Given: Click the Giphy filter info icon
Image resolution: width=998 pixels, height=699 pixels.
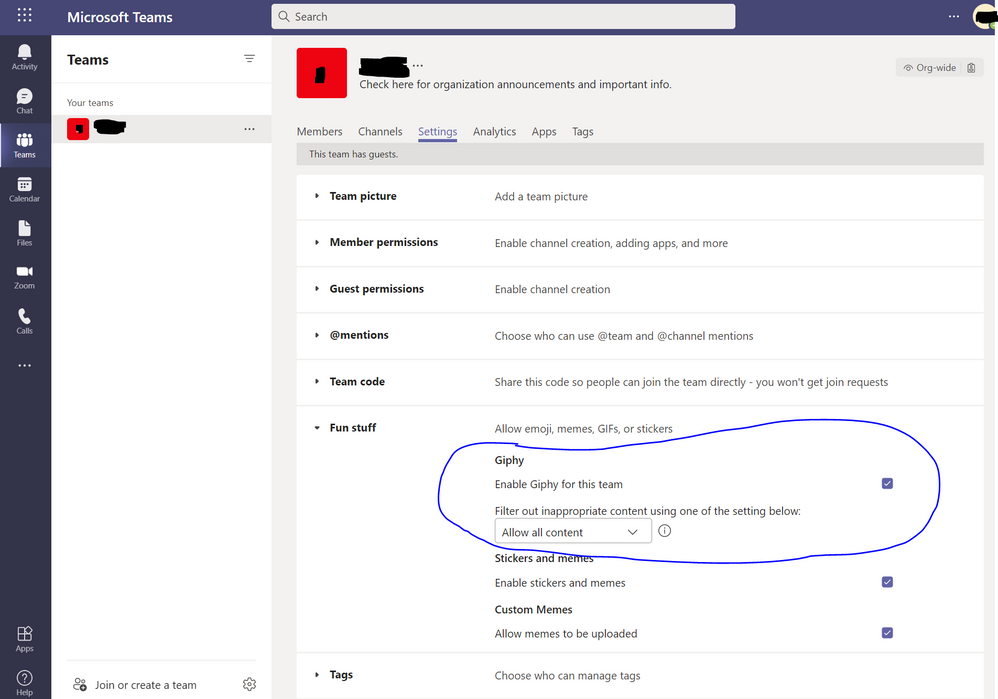Looking at the screenshot, I should (664, 531).
